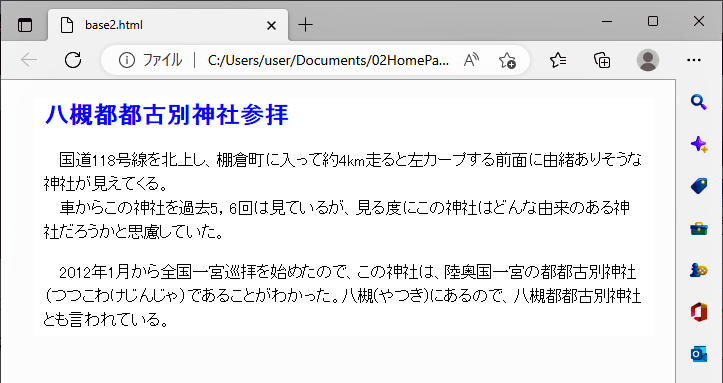723x383 pixels.
Task: Reload the page with refresh icon
Action: pos(73,60)
